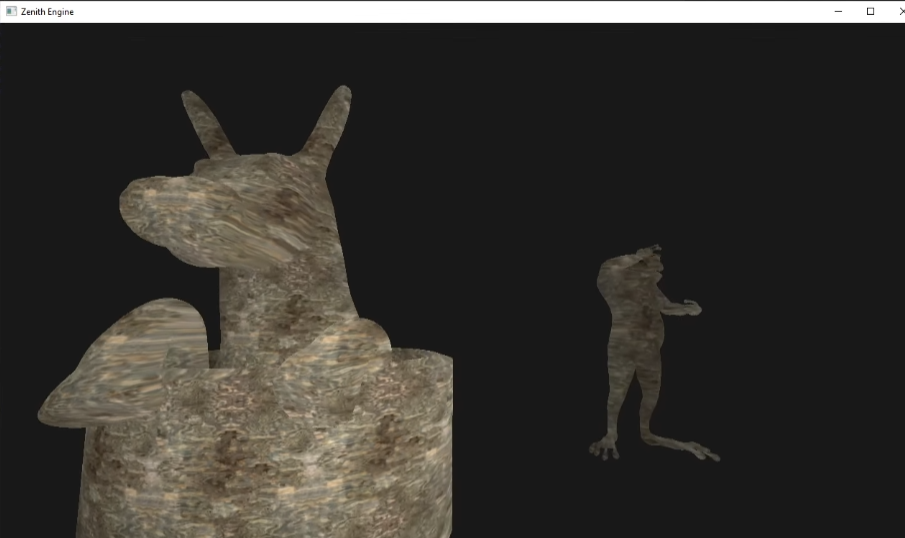Minimize the Zenith Engine window
The height and width of the screenshot is (538, 905).
[x=838, y=12]
